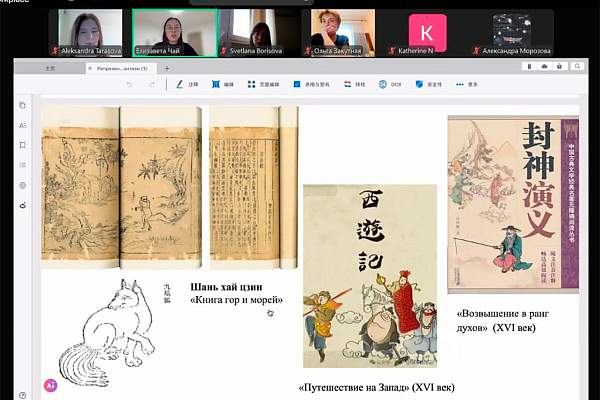600x400 pixels.
Task: Open the annotate (pen) tool
Action: pos(187,84)
